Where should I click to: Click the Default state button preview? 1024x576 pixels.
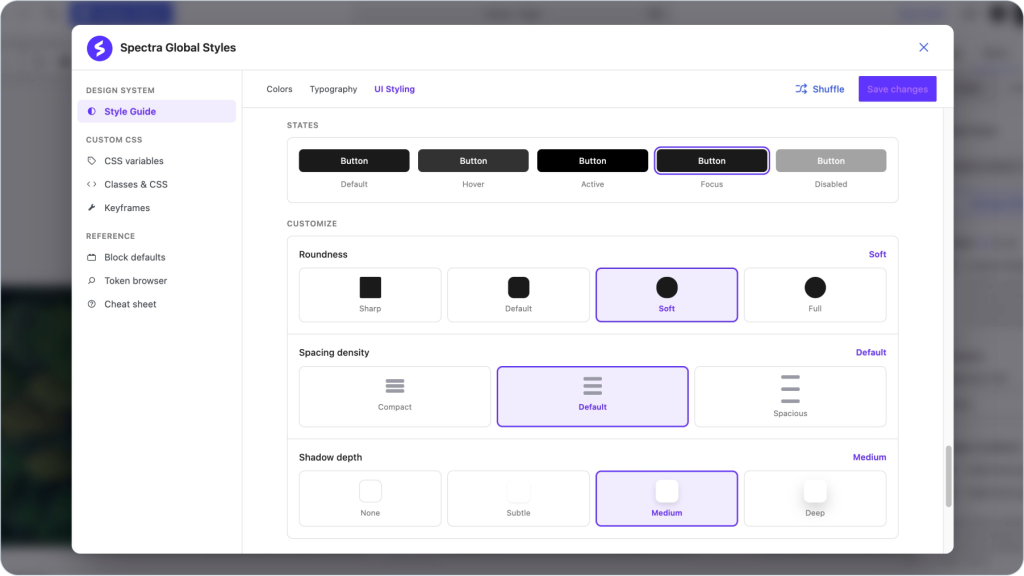354,161
